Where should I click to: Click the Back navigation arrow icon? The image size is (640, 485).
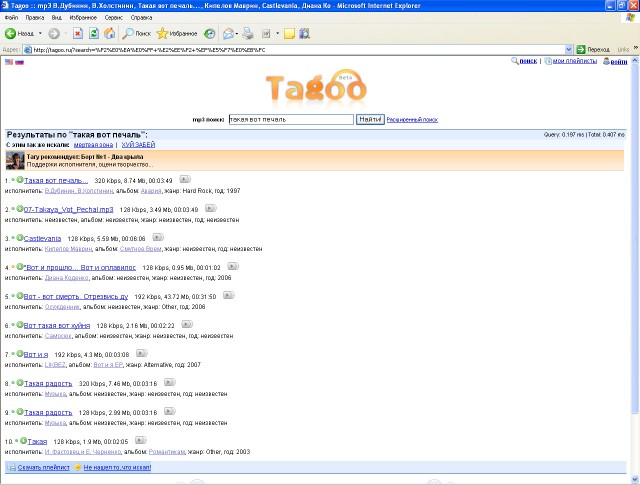click(10, 33)
